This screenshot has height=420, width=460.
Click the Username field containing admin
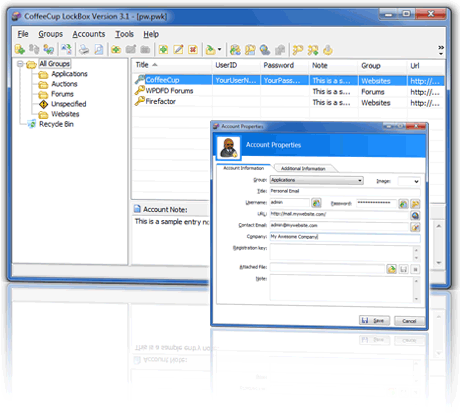[289, 202]
